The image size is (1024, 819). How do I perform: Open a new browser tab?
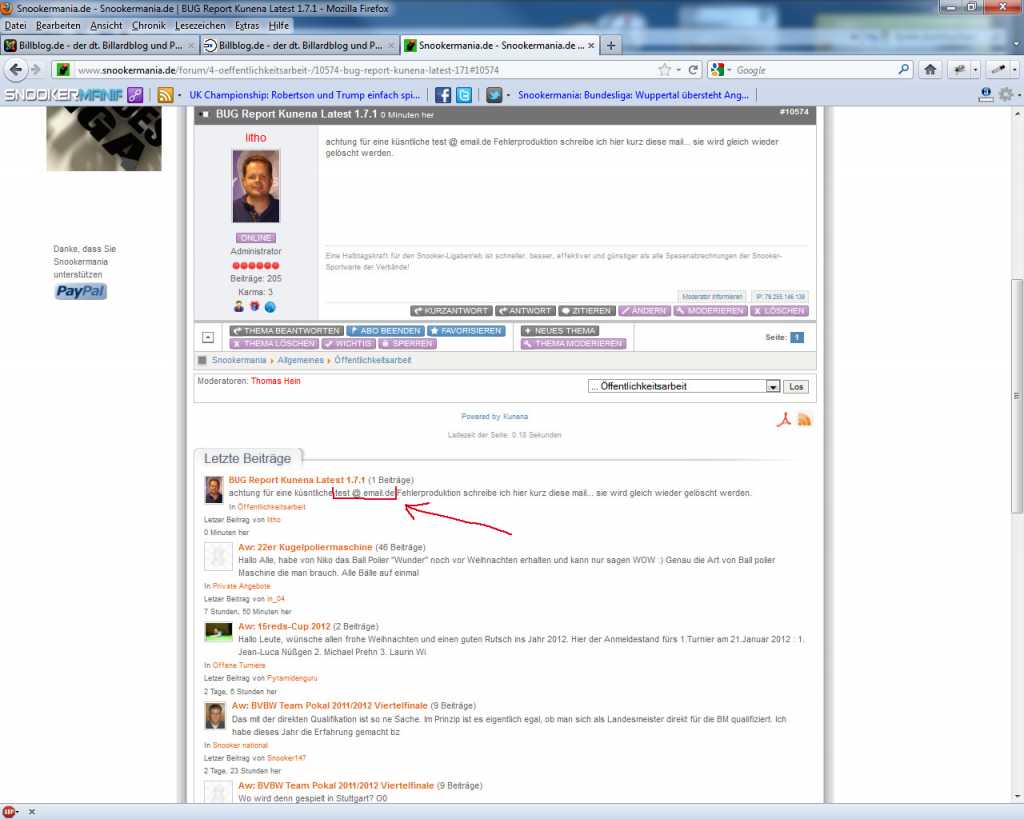[x=611, y=45]
